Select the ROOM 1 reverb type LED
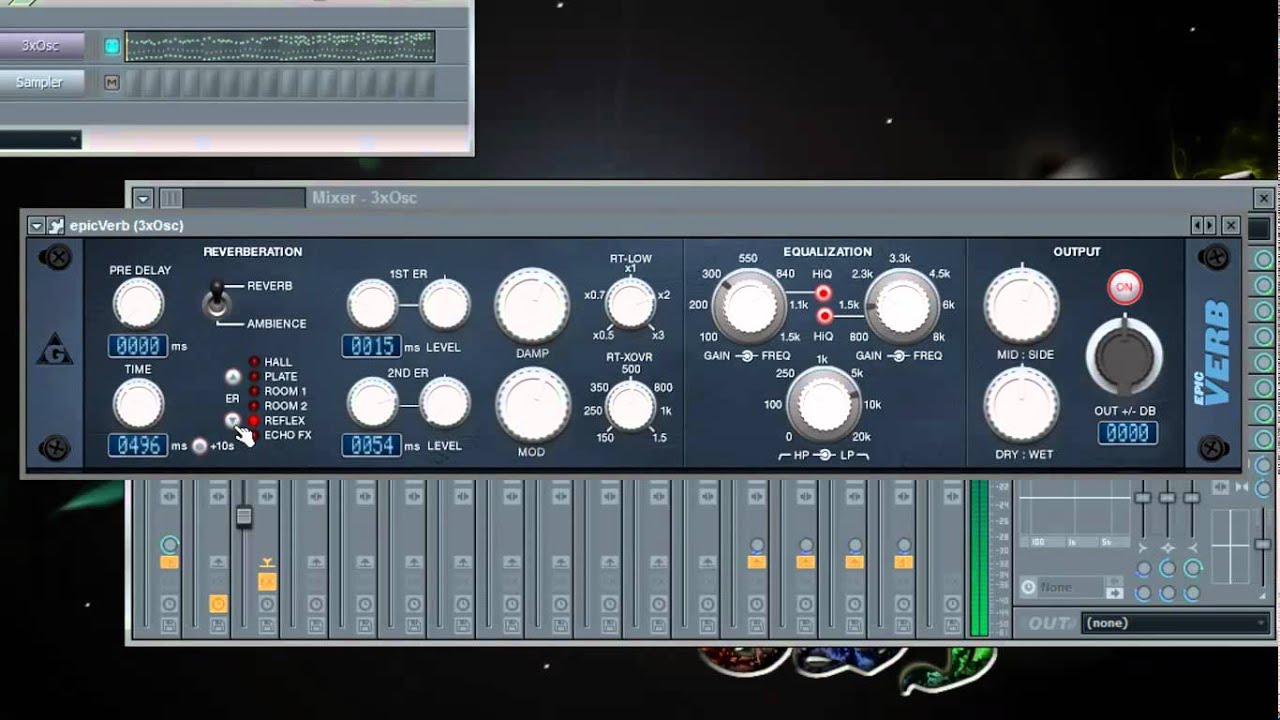Screen dimensions: 1280x720 [x=254, y=391]
